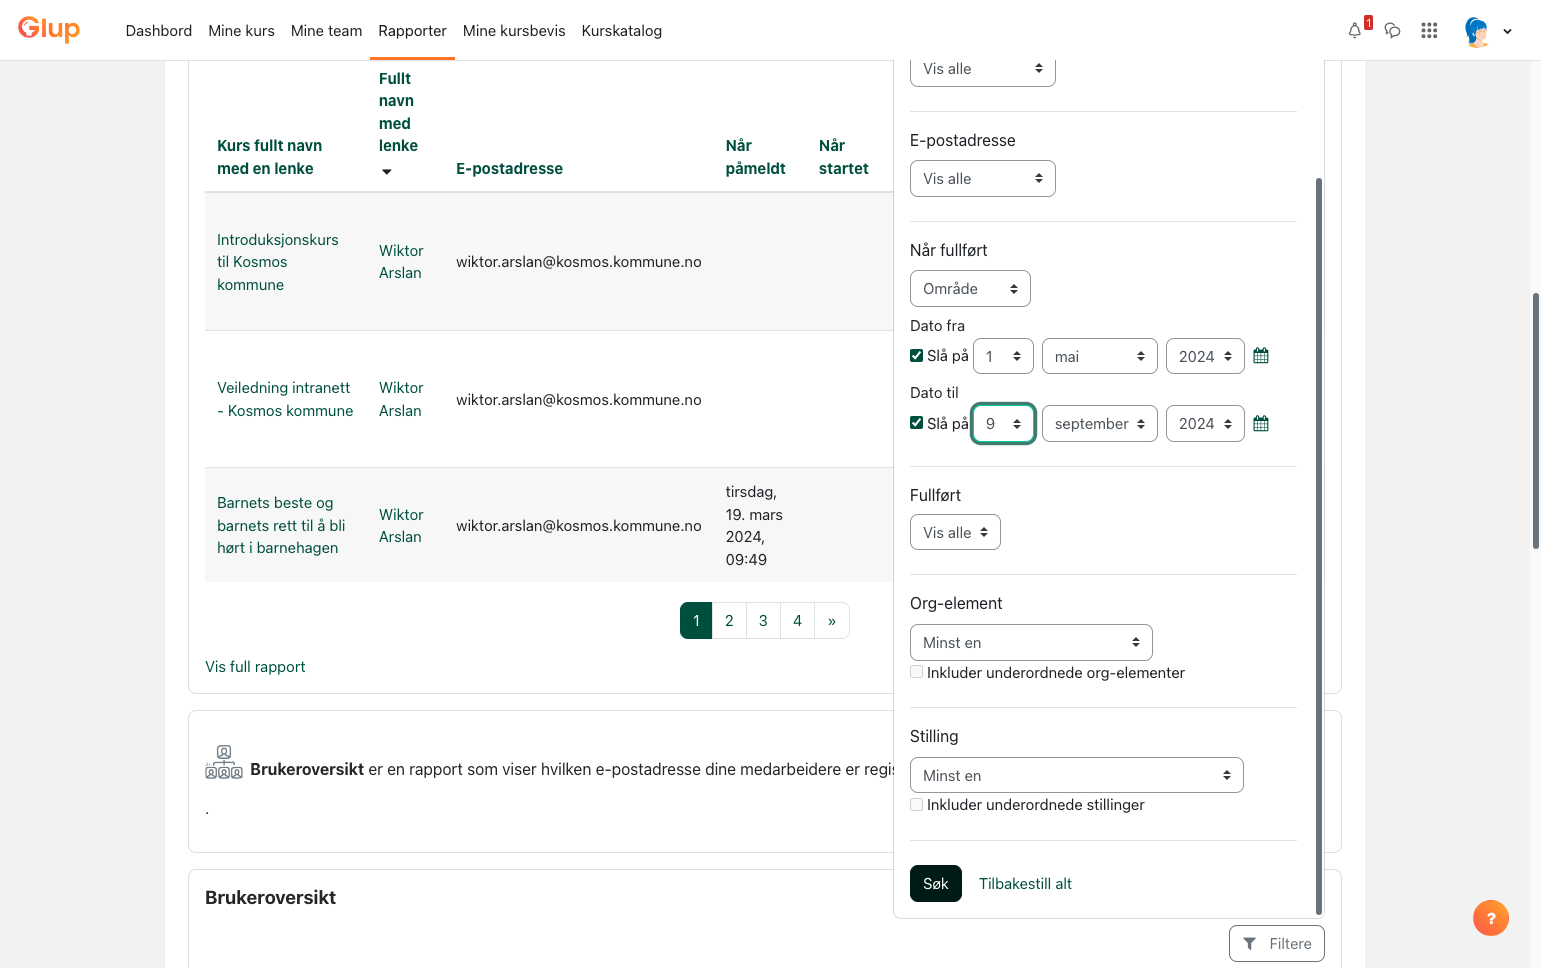Click the Glup logo
Image resolution: width=1541 pixels, height=968 pixels.
[49, 29]
